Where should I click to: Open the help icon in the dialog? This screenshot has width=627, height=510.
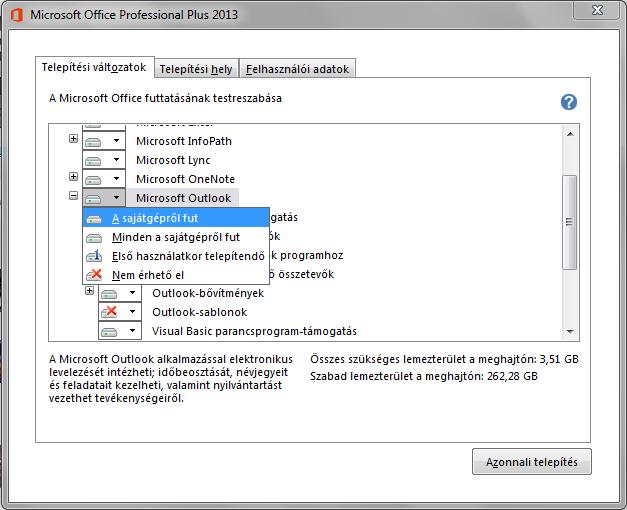[x=569, y=102]
